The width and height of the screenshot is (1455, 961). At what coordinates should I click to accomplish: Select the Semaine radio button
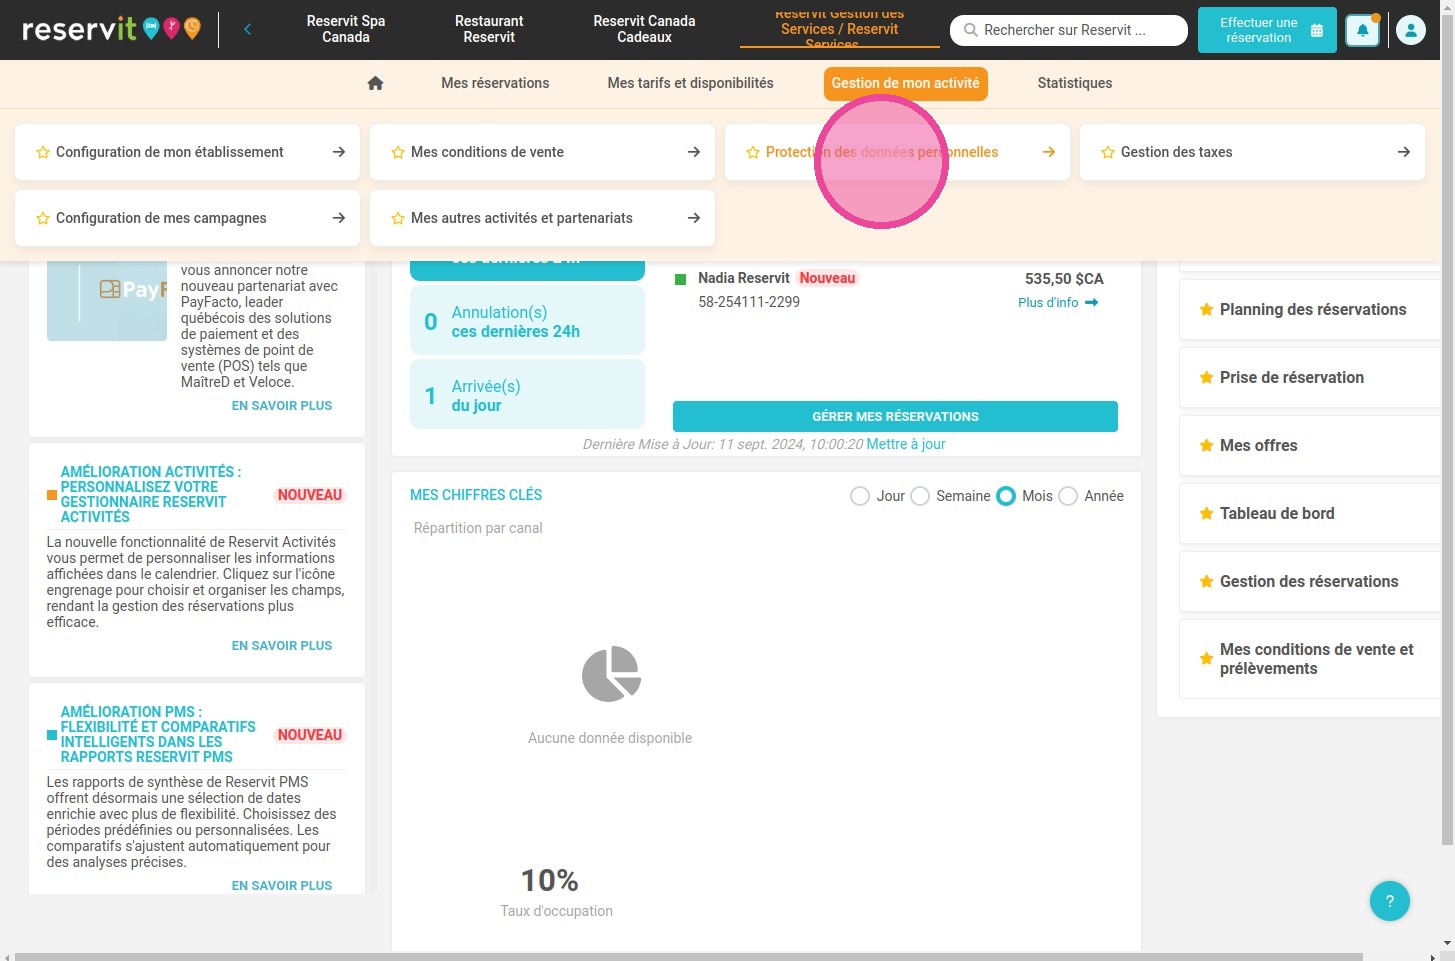(920, 496)
